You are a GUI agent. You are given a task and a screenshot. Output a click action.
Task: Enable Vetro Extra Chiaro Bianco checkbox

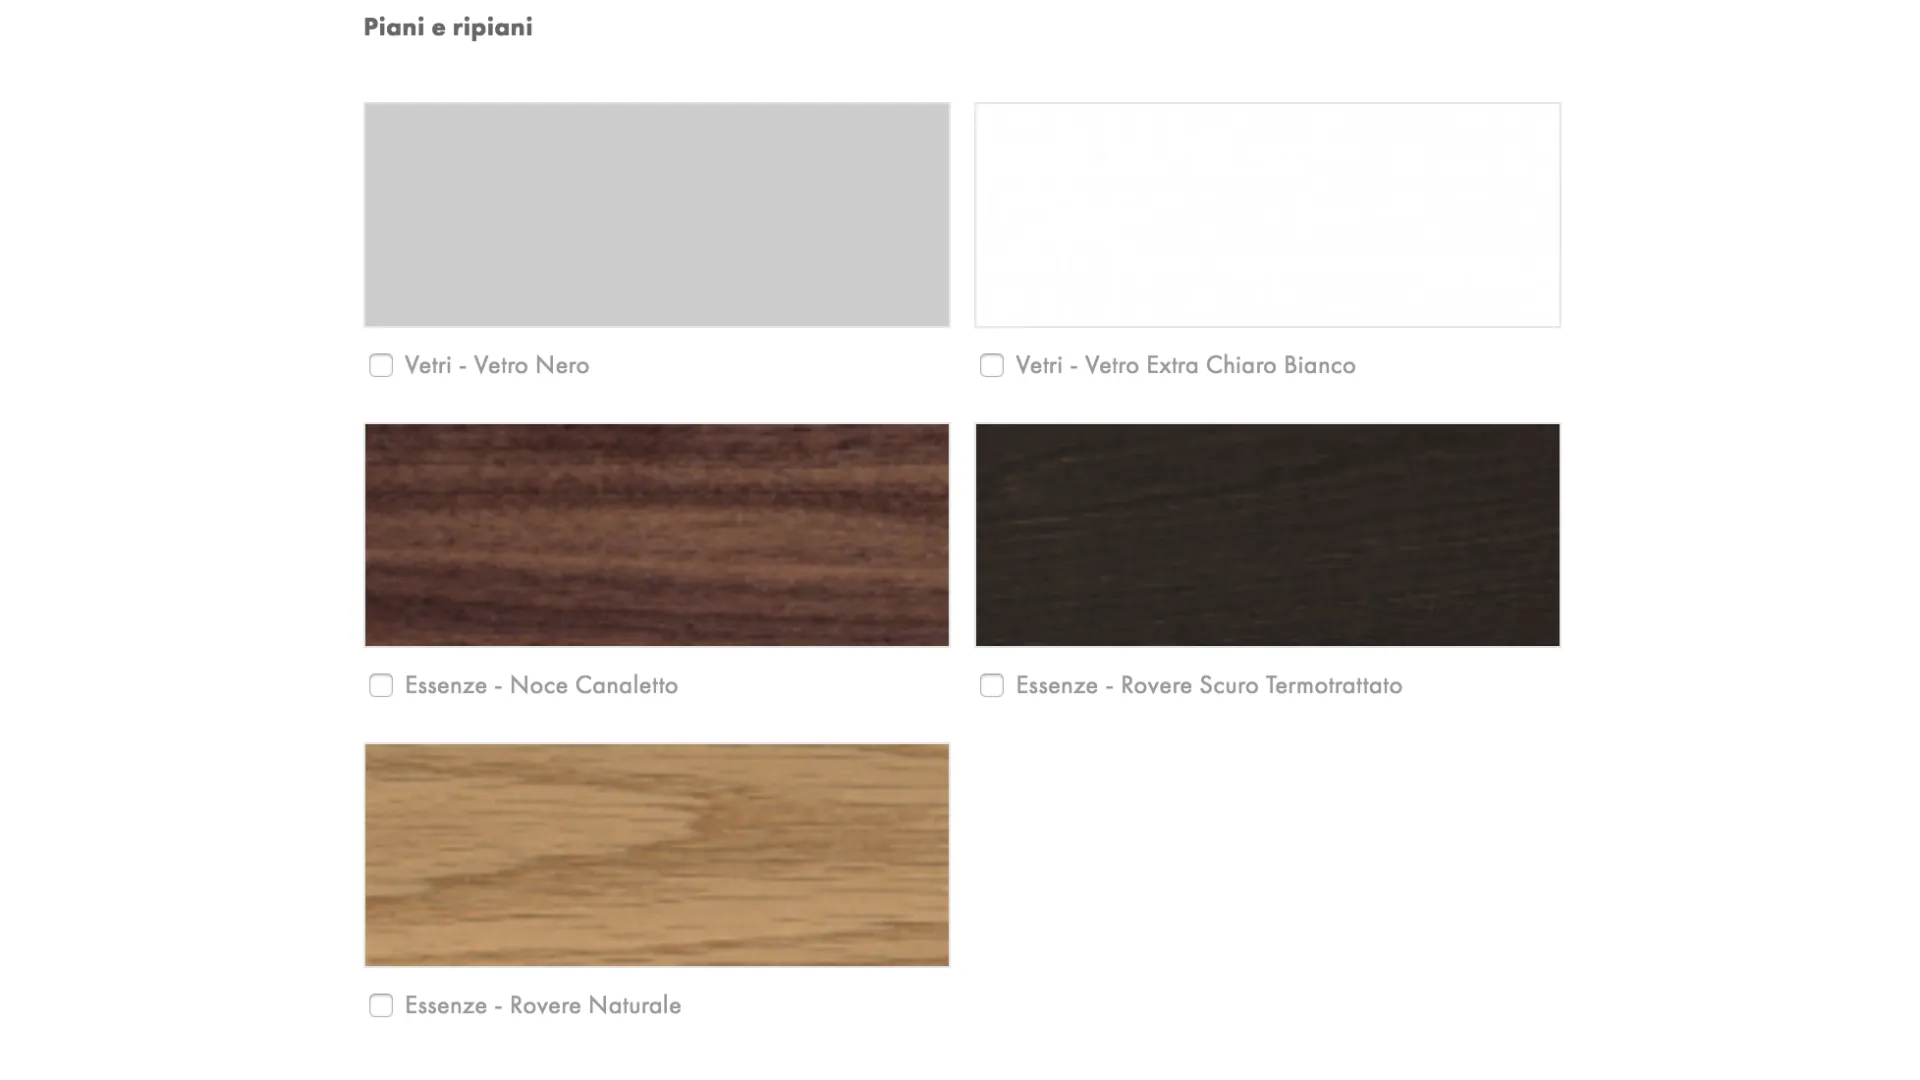992,365
